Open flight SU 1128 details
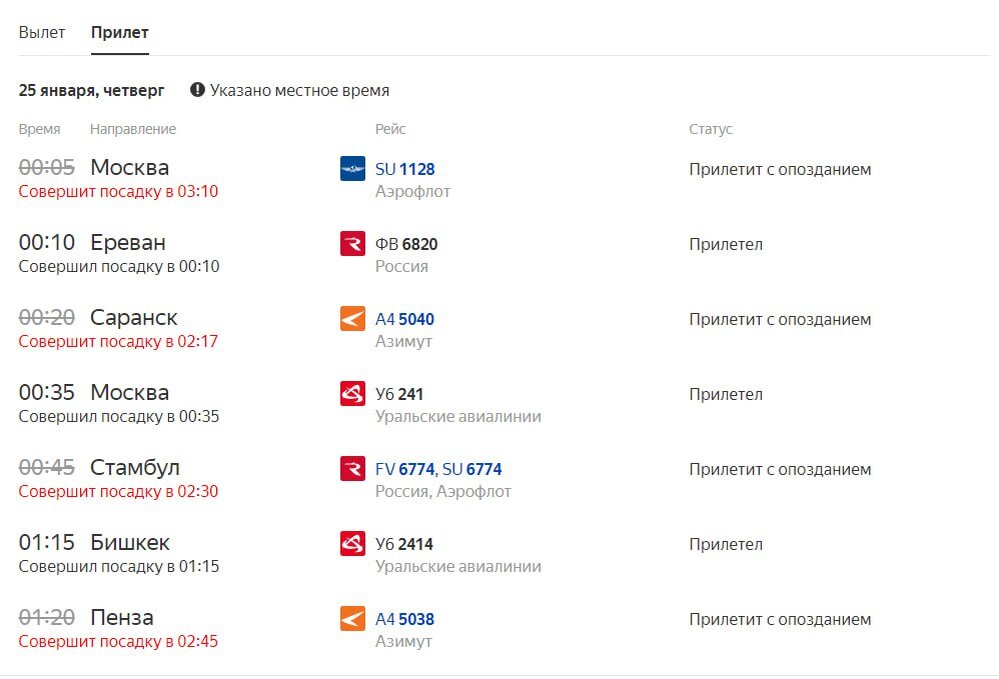The height and width of the screenshot is (679, 999). coord(403,169)
